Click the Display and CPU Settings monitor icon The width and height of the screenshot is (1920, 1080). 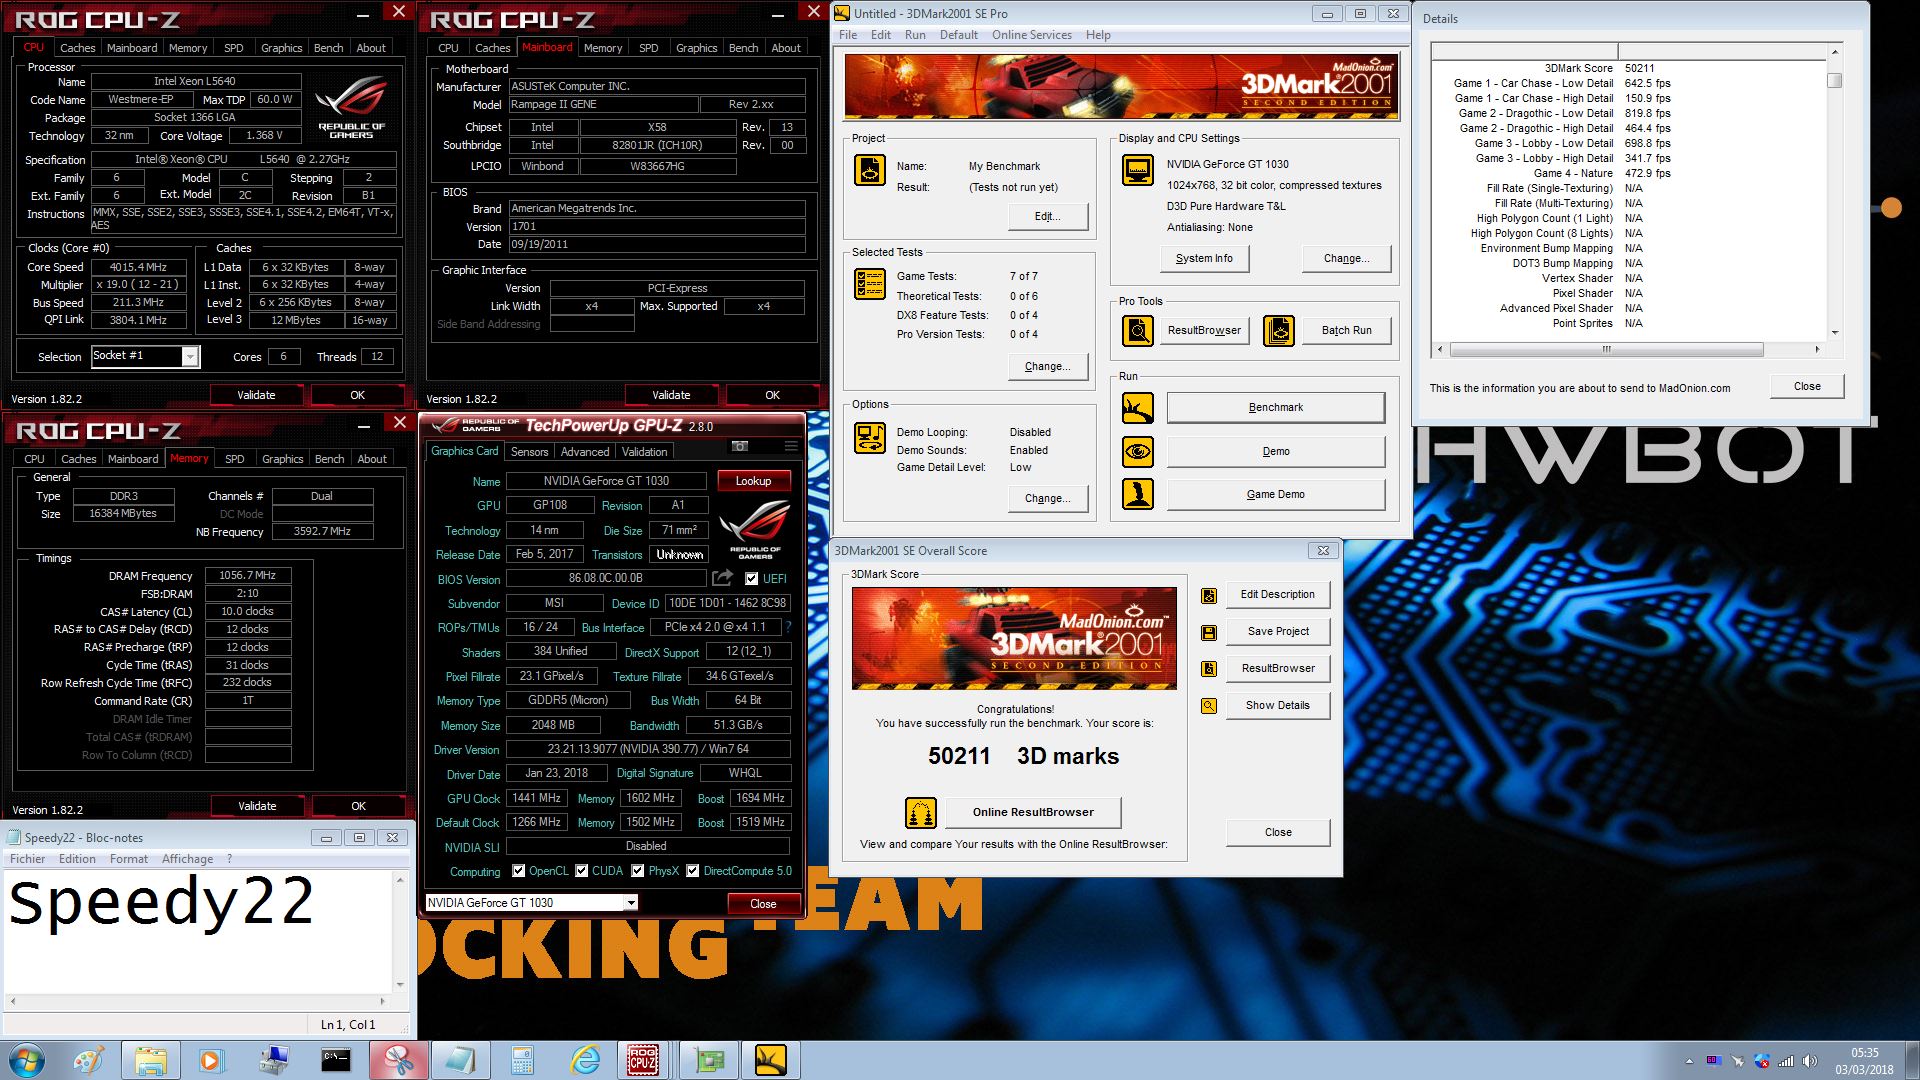1137,170
